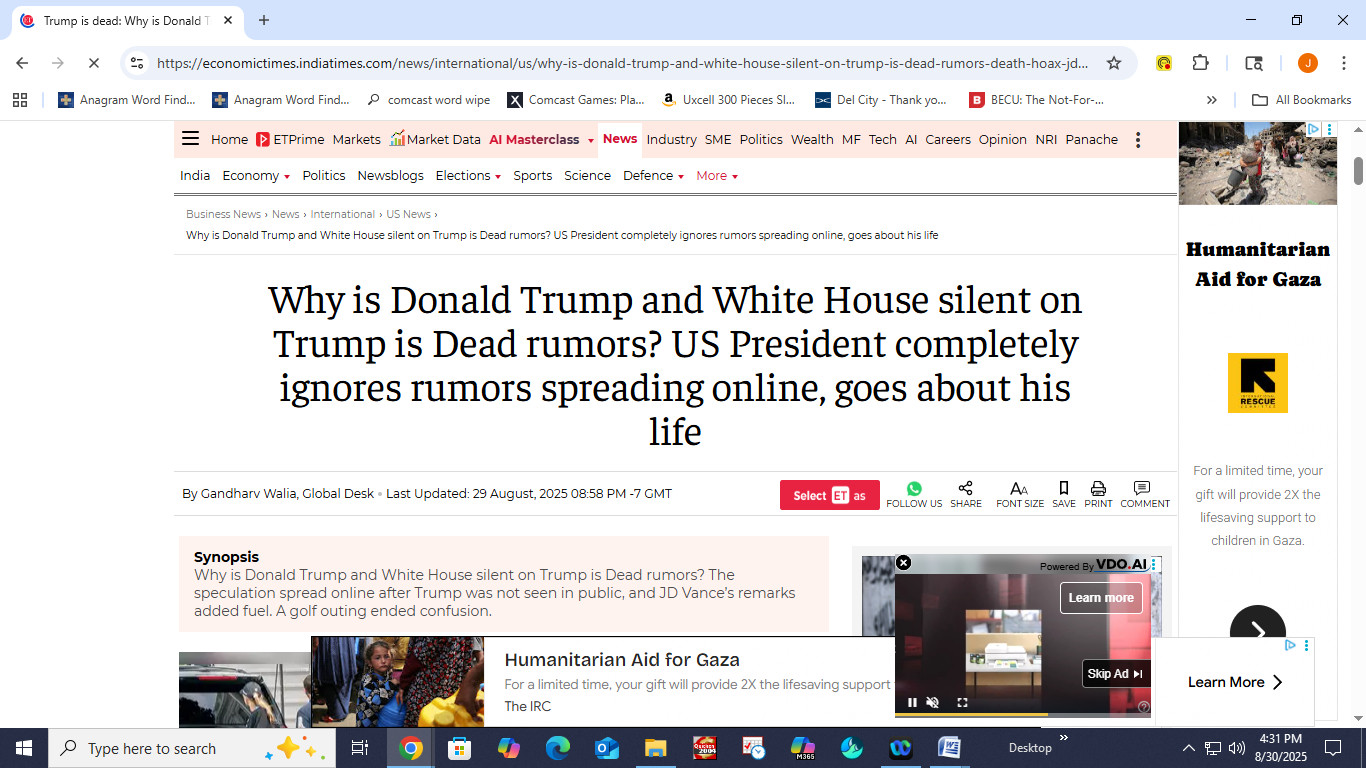Toggle fullscreen on the video ad
The width and height of the screenshot is (1366, 768).
[x=962, y=702]
